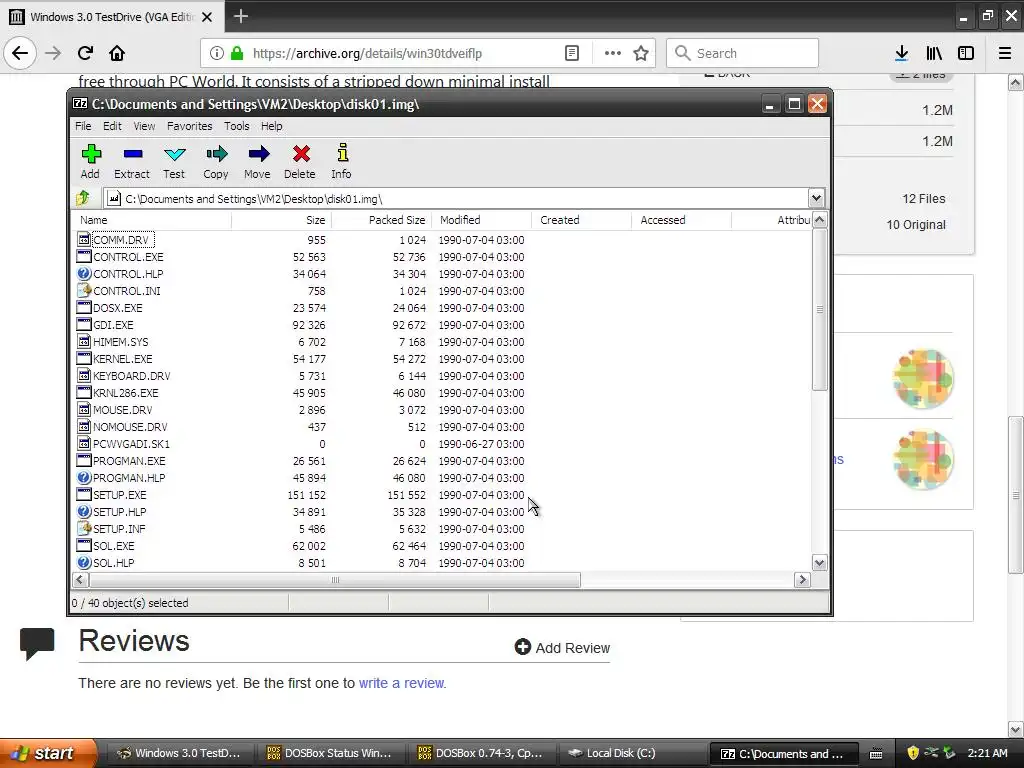Open page actions three-dot menu
Viewport: 1024px width, 768px height.
click(x=613, y=53)
